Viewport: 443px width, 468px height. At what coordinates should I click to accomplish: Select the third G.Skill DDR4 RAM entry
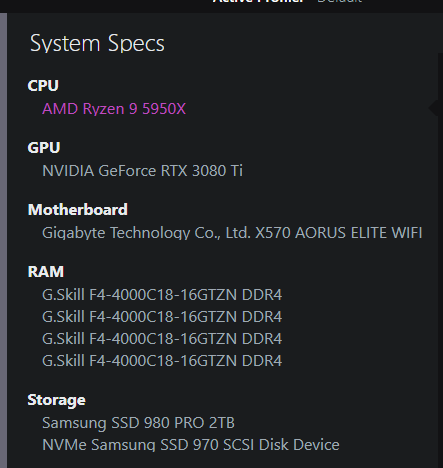coord(162,339)
